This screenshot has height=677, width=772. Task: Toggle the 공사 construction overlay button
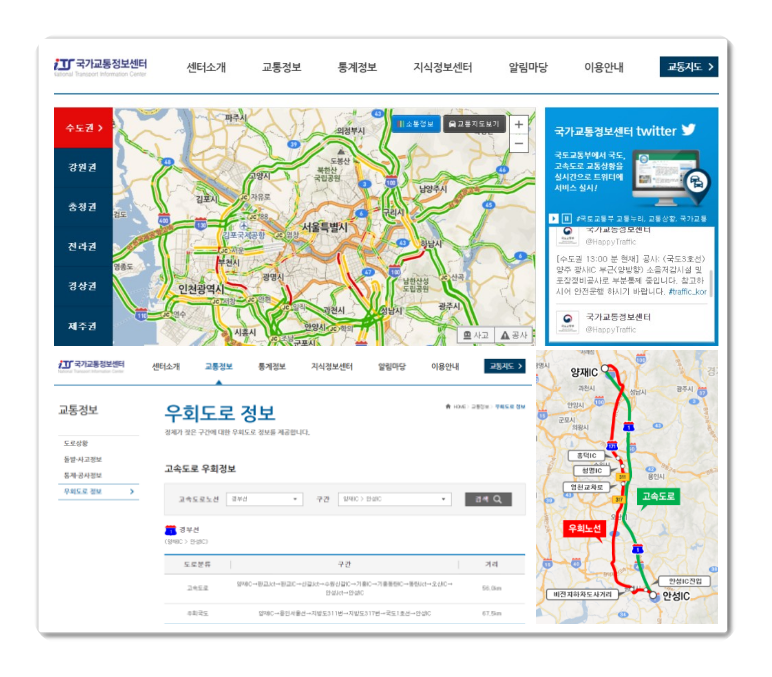(x=514, y=335)
